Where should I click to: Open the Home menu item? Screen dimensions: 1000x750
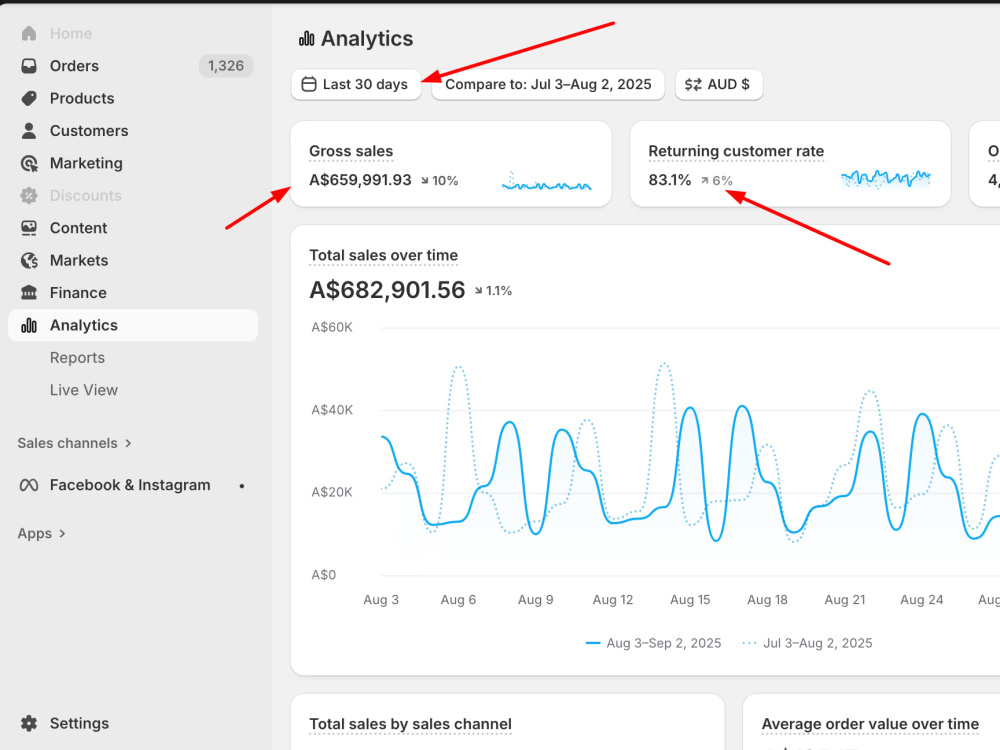pos(133,33)
